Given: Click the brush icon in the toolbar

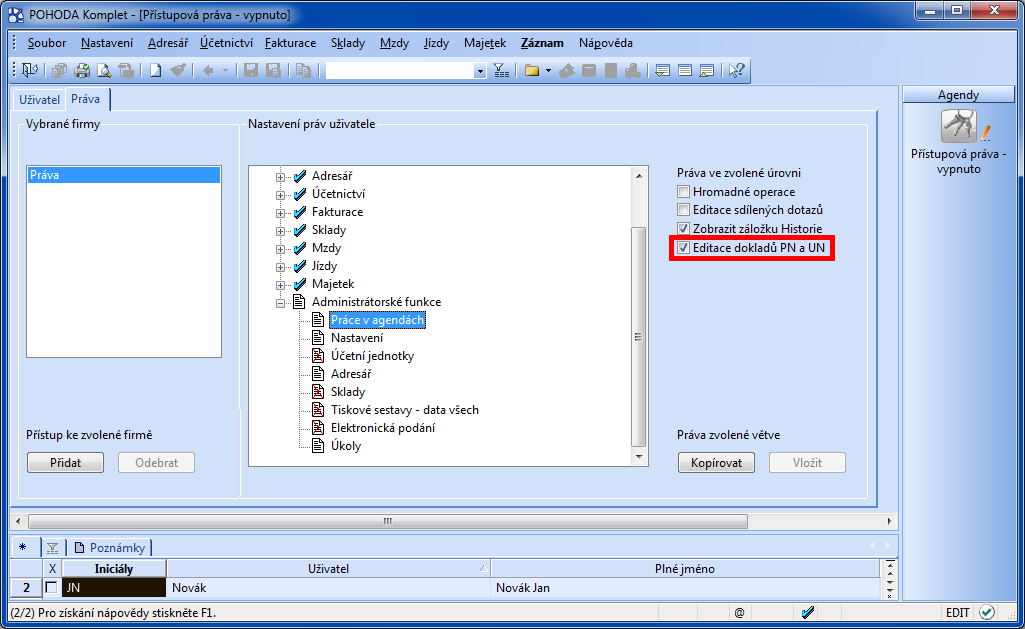Looking at the screenshot, I should point(178,70).
